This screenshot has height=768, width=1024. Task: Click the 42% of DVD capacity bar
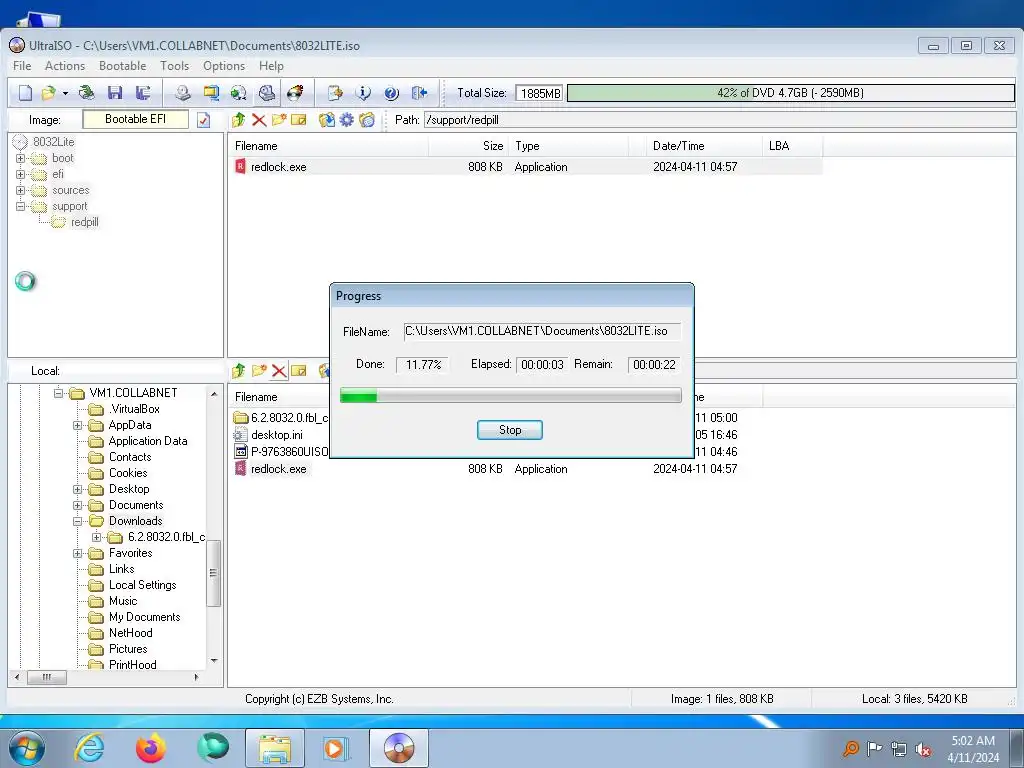[x=790, y=93]
